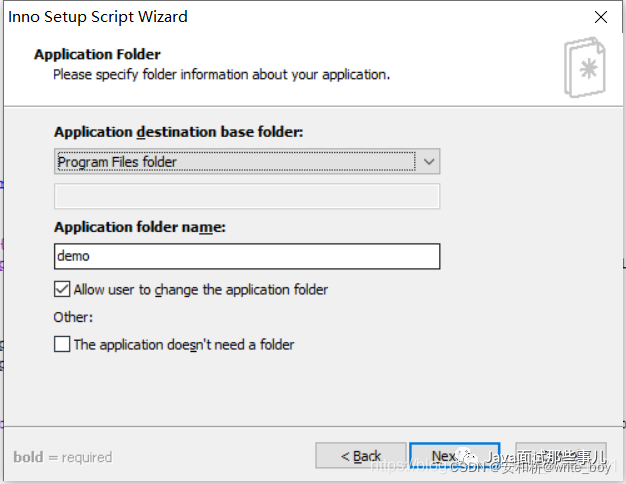Click the Application folder name field containing demo
Screen dimensions: 626x484
pos(247,256)
